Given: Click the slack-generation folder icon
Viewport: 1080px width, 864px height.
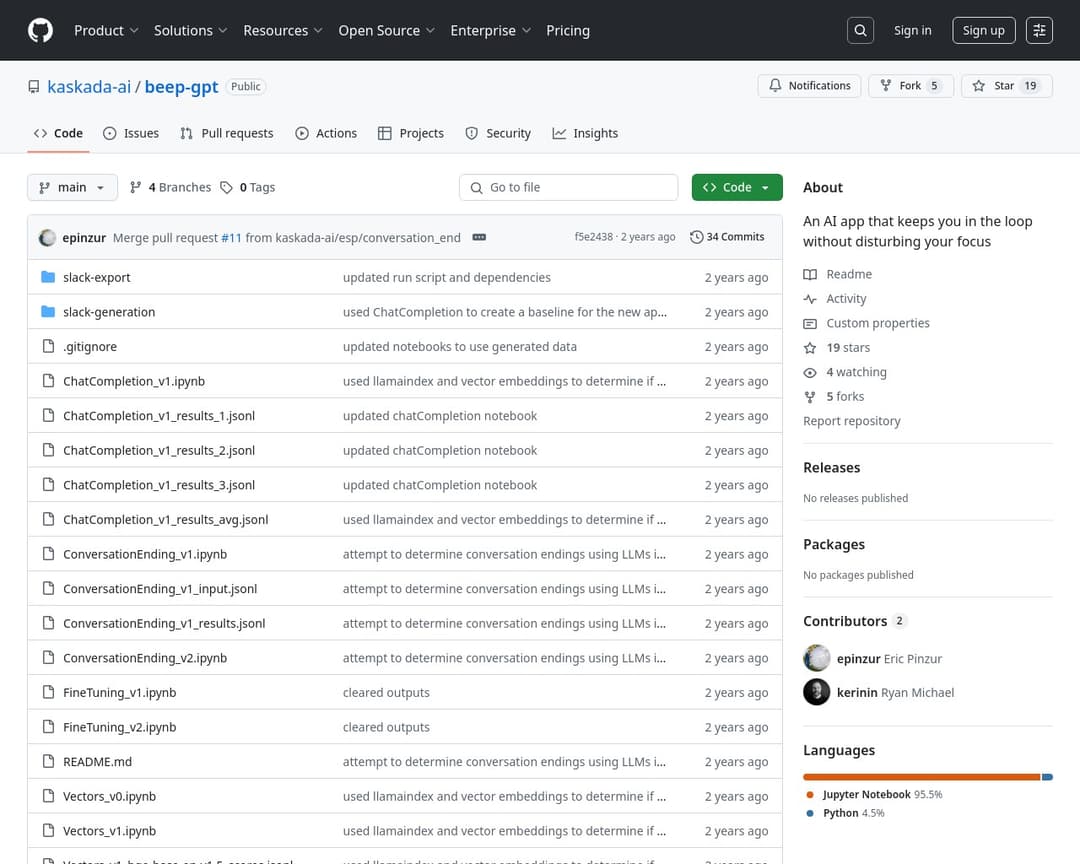Looking at the screenshot, I should click(x=48, y=311).
